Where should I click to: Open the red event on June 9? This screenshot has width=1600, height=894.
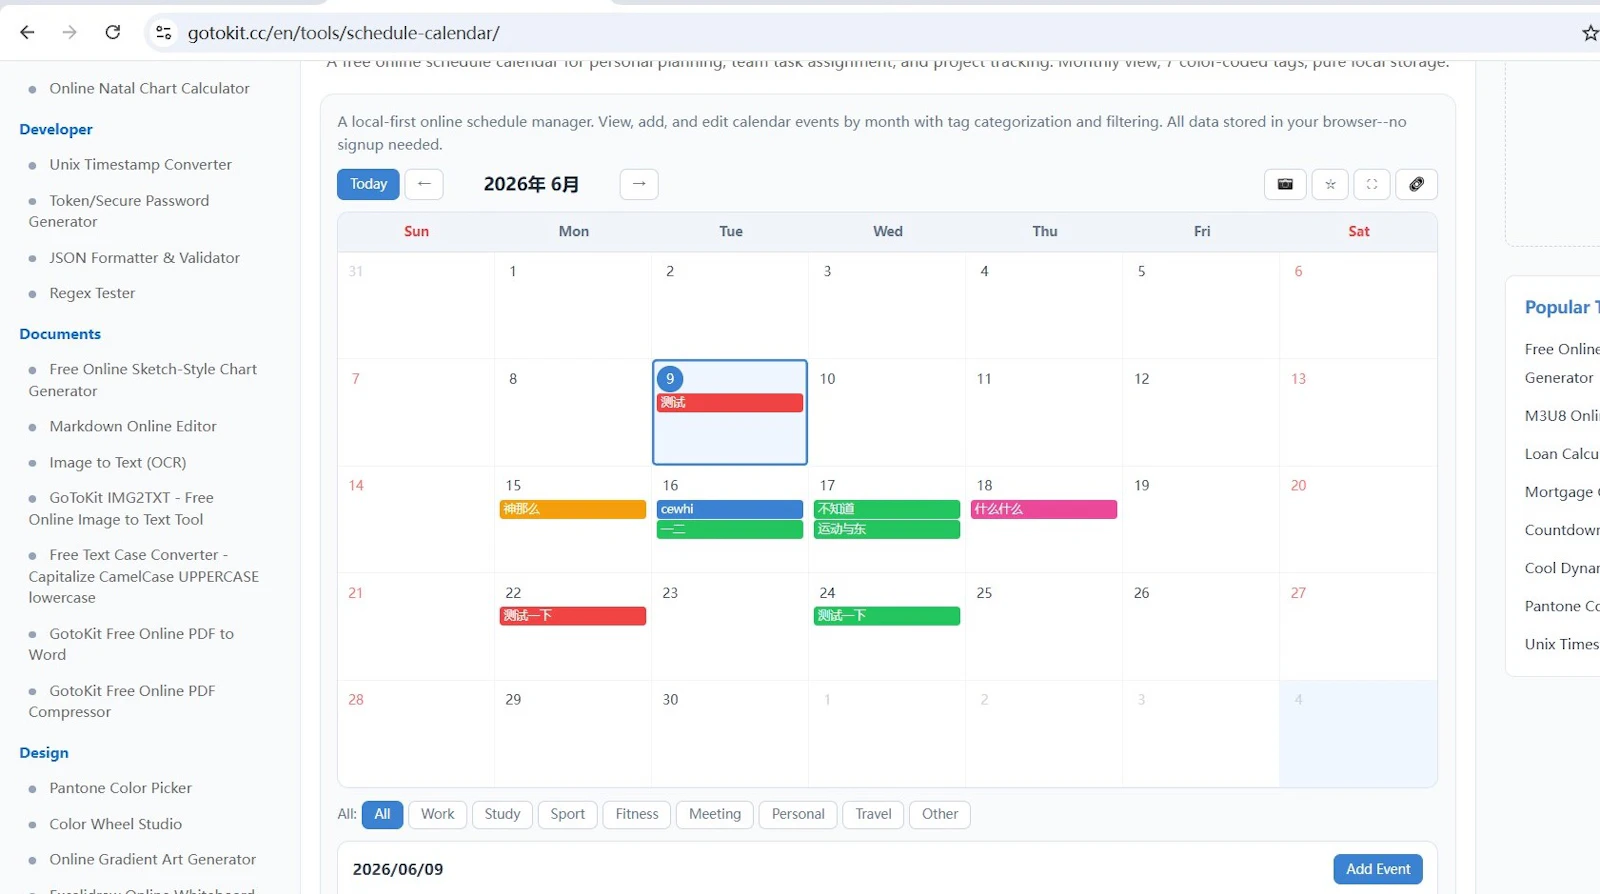tap(730, 402)
